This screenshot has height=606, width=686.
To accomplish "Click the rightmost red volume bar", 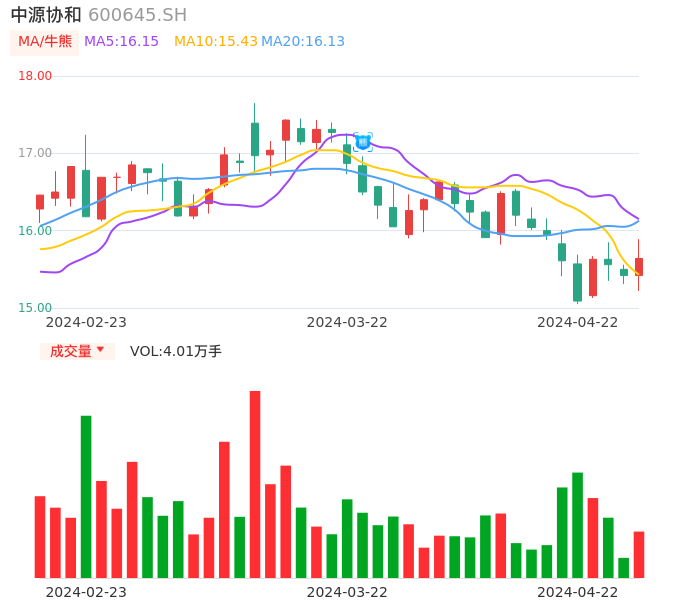I will click(x=639, y=554).
